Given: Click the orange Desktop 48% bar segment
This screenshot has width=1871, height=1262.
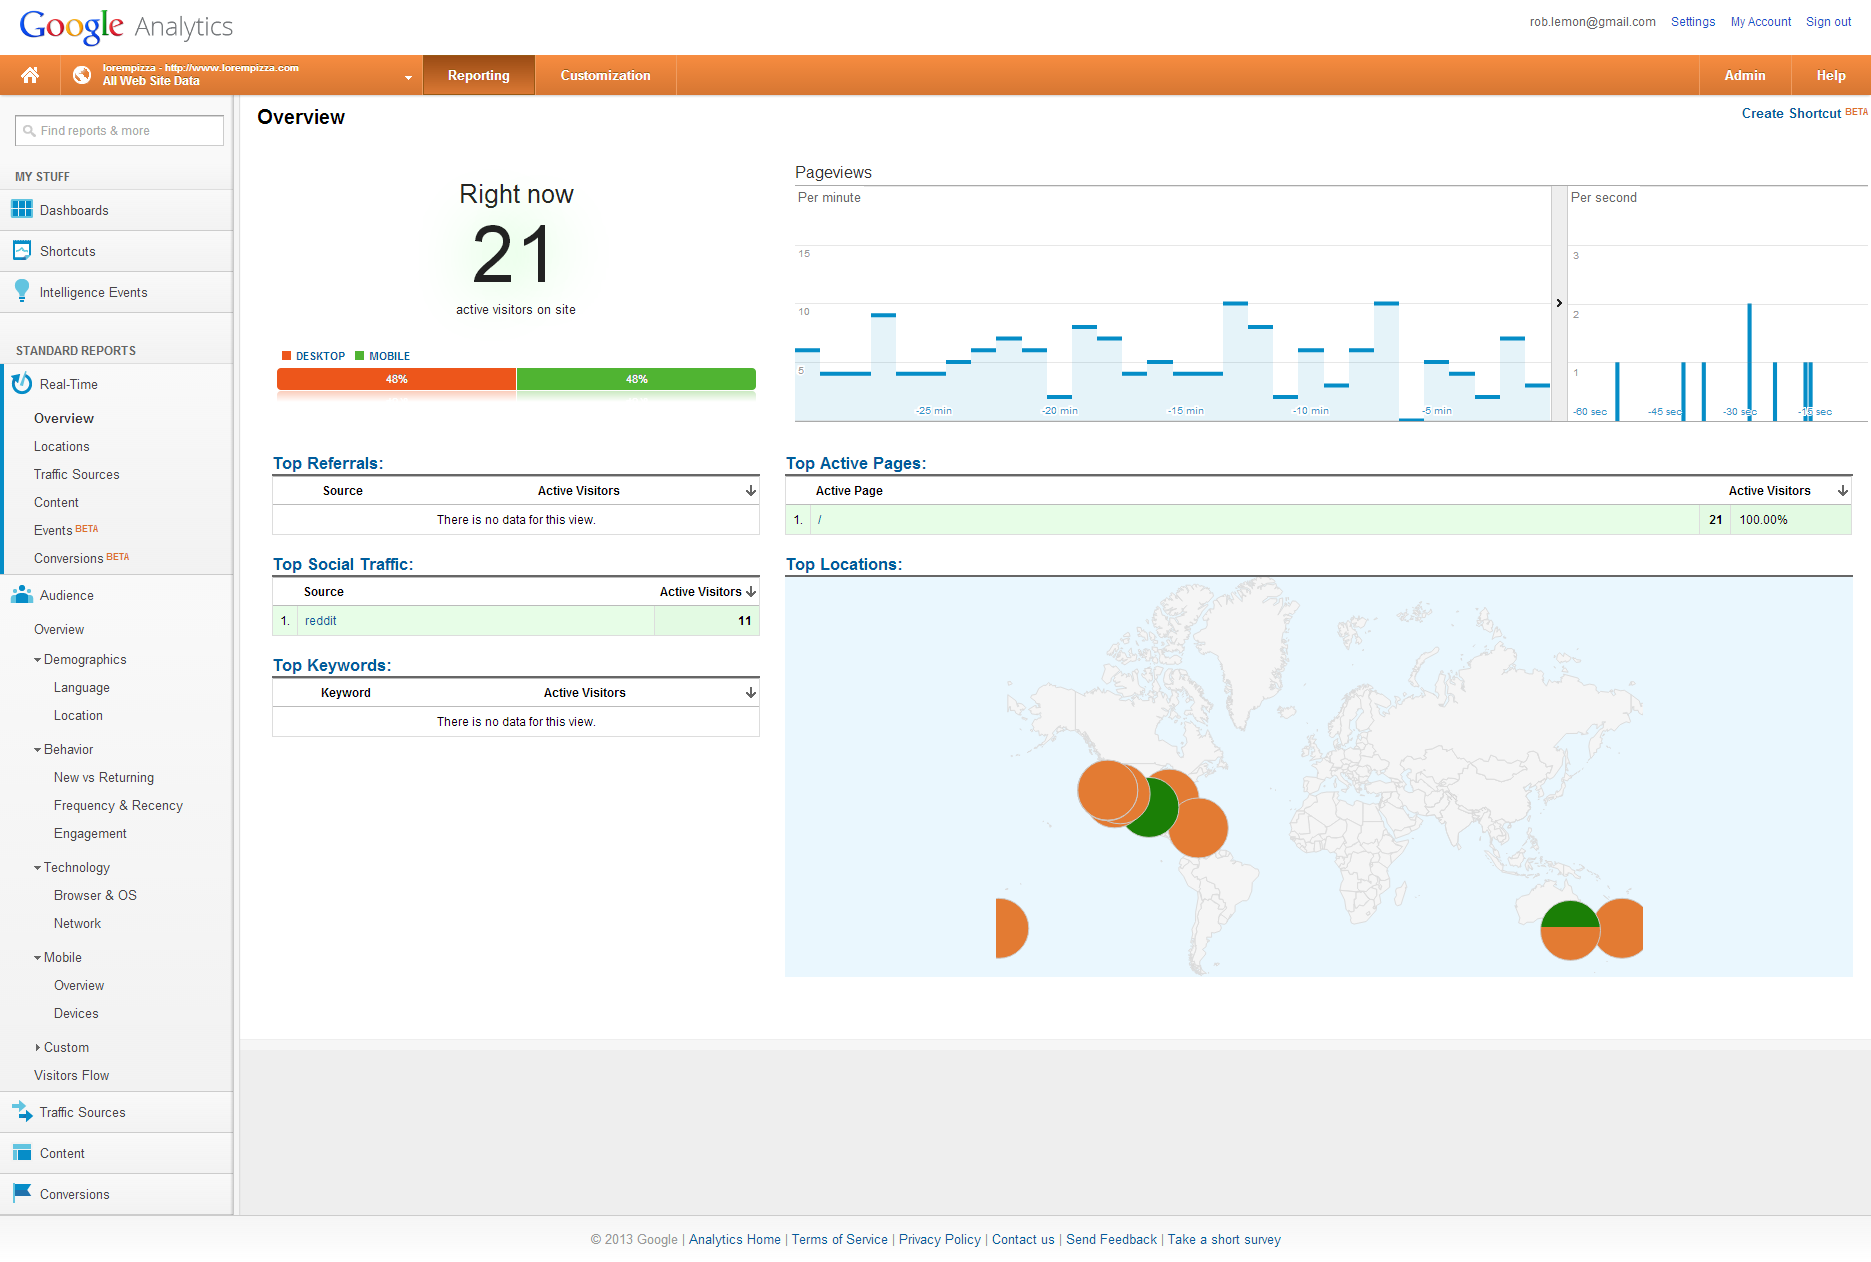Looking at the screenshot, I should tap(396, 380).
